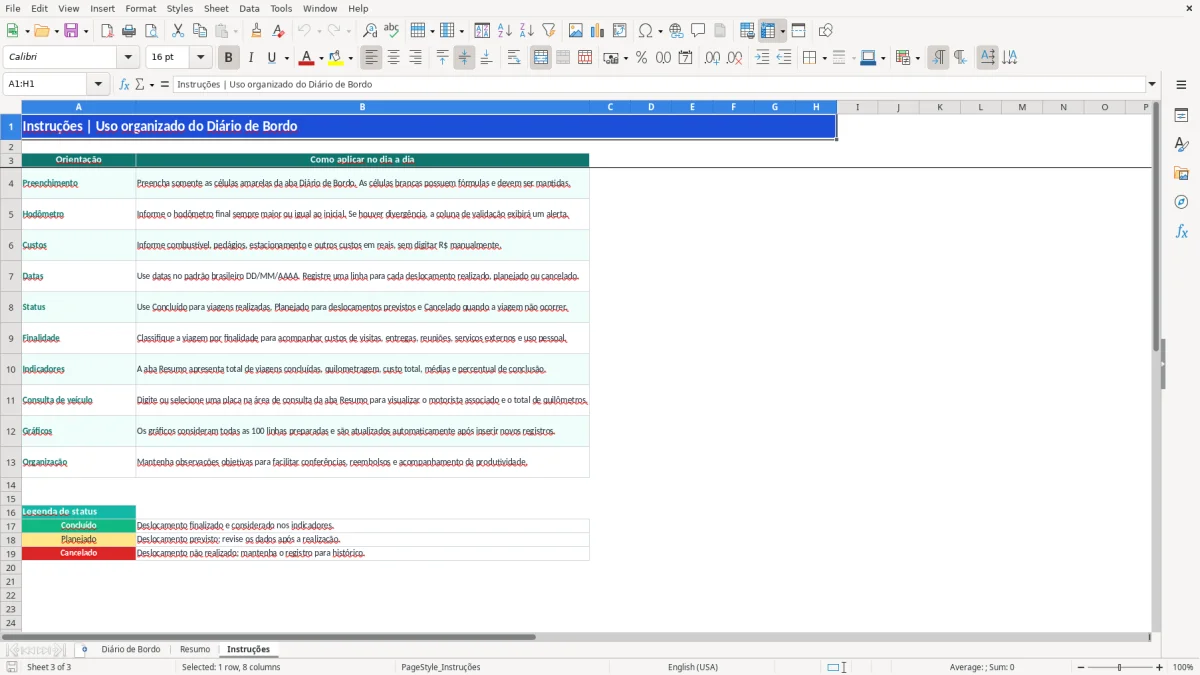This screenshot has width=1200, height=675.
Task: Add a decimal place
Action: click(x=713, y=58)
